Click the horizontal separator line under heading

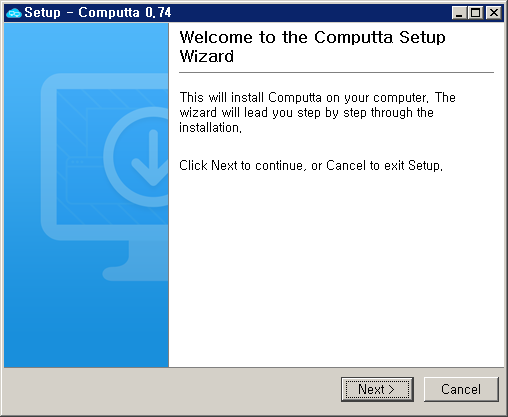point(336,72)
